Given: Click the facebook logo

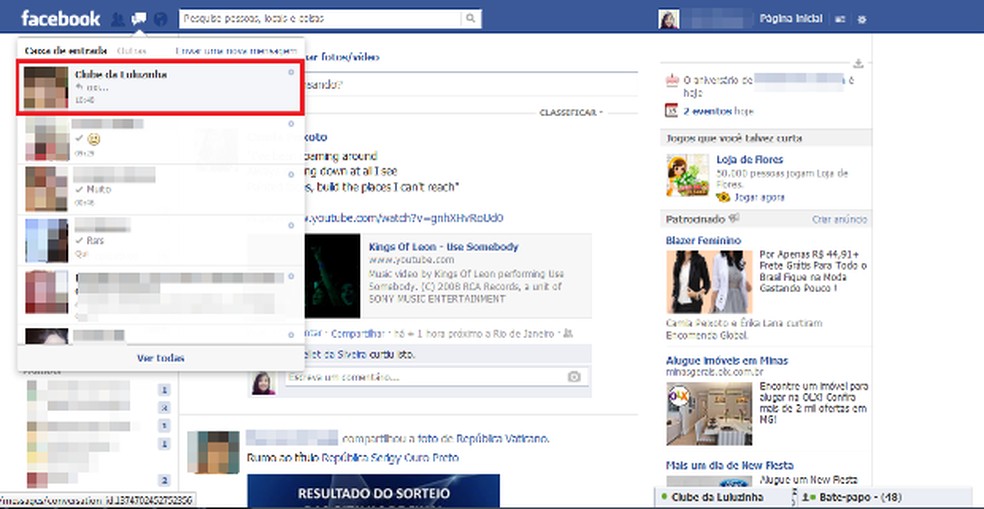Looking at the screenshot, I should (x=60, y=19).
